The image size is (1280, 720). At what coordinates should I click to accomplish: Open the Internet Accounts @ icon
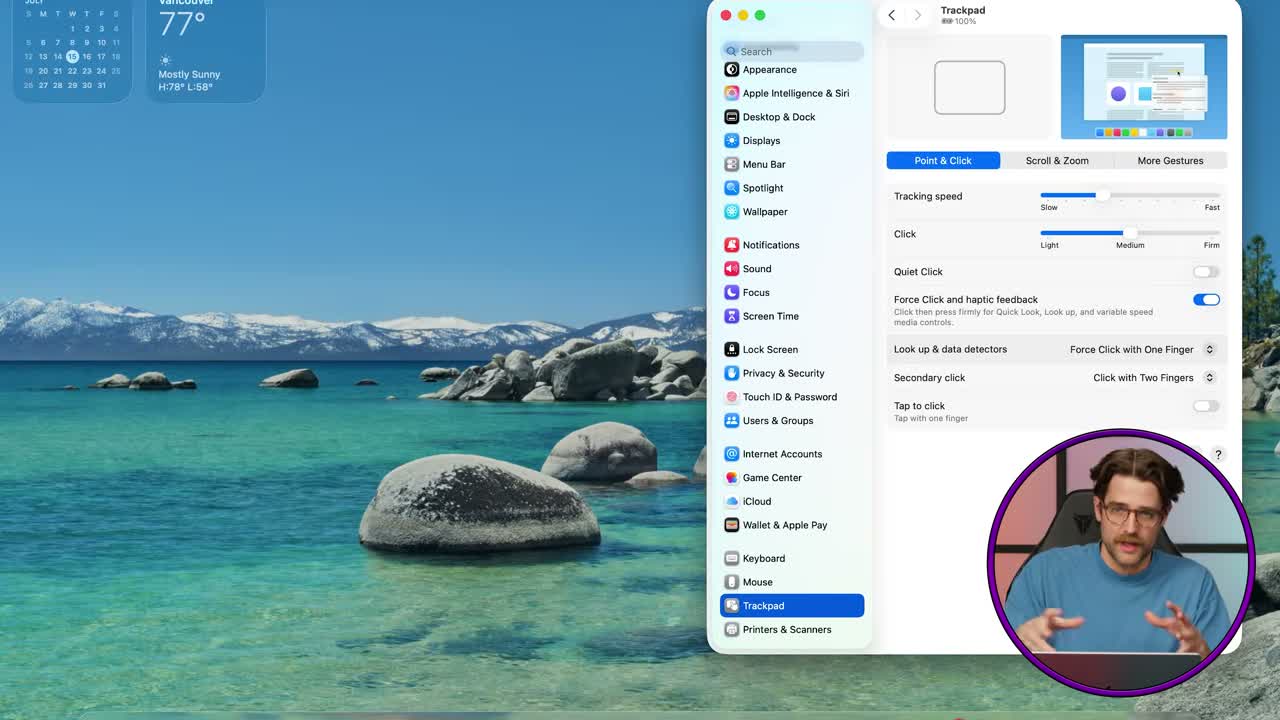tap(732, 454)
